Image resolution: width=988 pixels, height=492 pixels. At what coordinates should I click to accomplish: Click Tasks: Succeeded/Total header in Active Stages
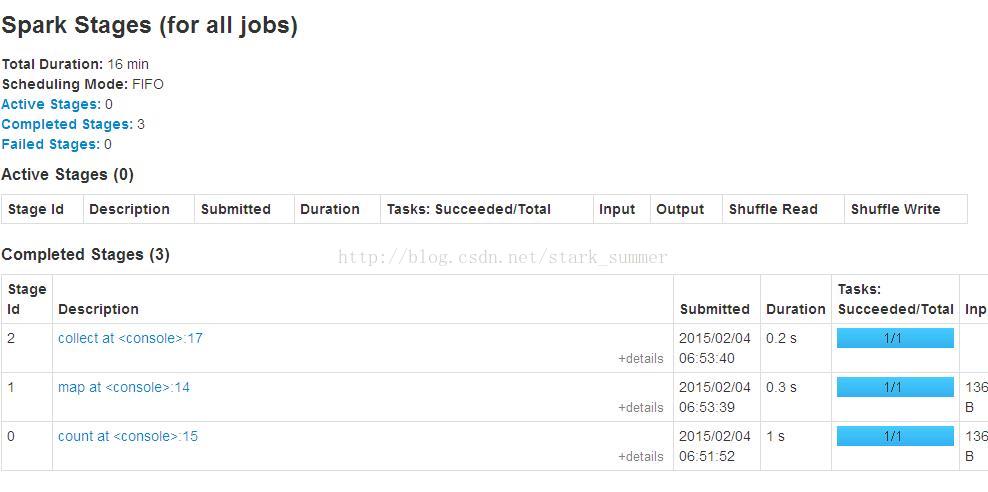pyautogui.click(x=469, y=210)
